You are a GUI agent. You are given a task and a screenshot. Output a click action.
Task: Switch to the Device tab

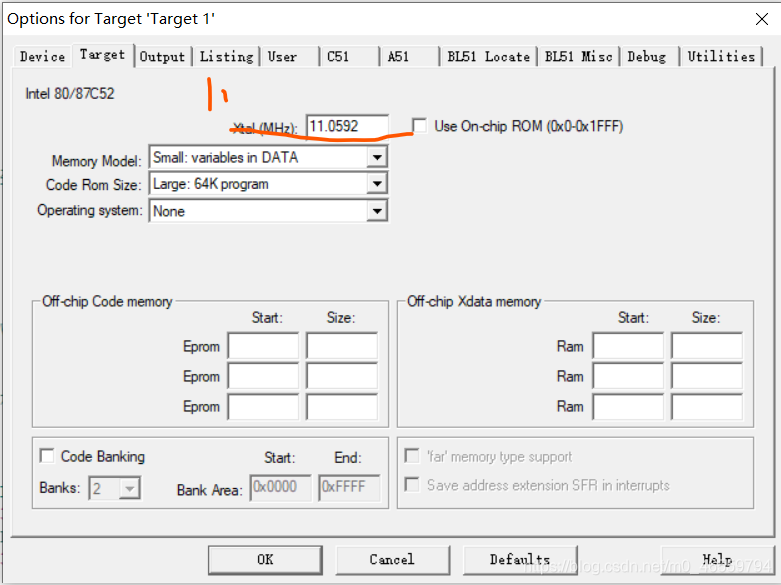coord(43,57)
